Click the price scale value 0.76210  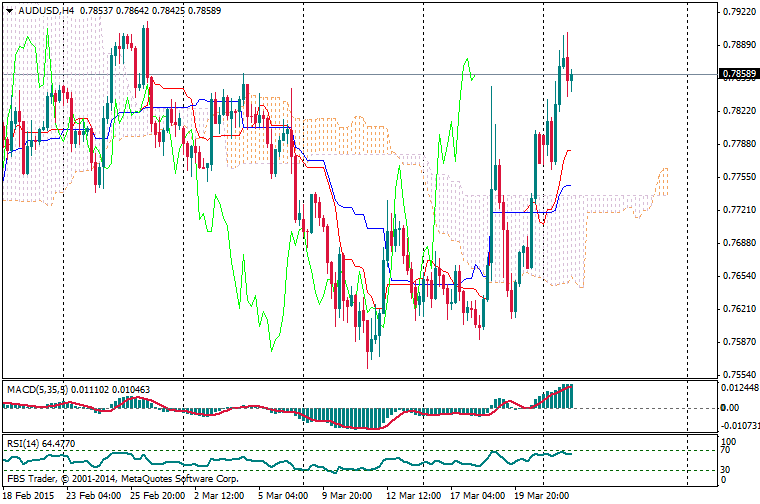point(739,308)
